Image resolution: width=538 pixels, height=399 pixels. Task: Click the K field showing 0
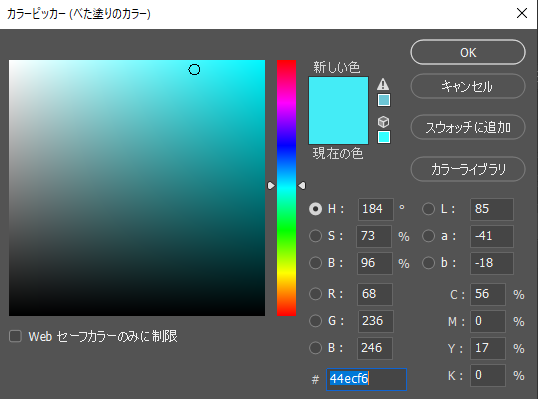click(x=488, y=375)
